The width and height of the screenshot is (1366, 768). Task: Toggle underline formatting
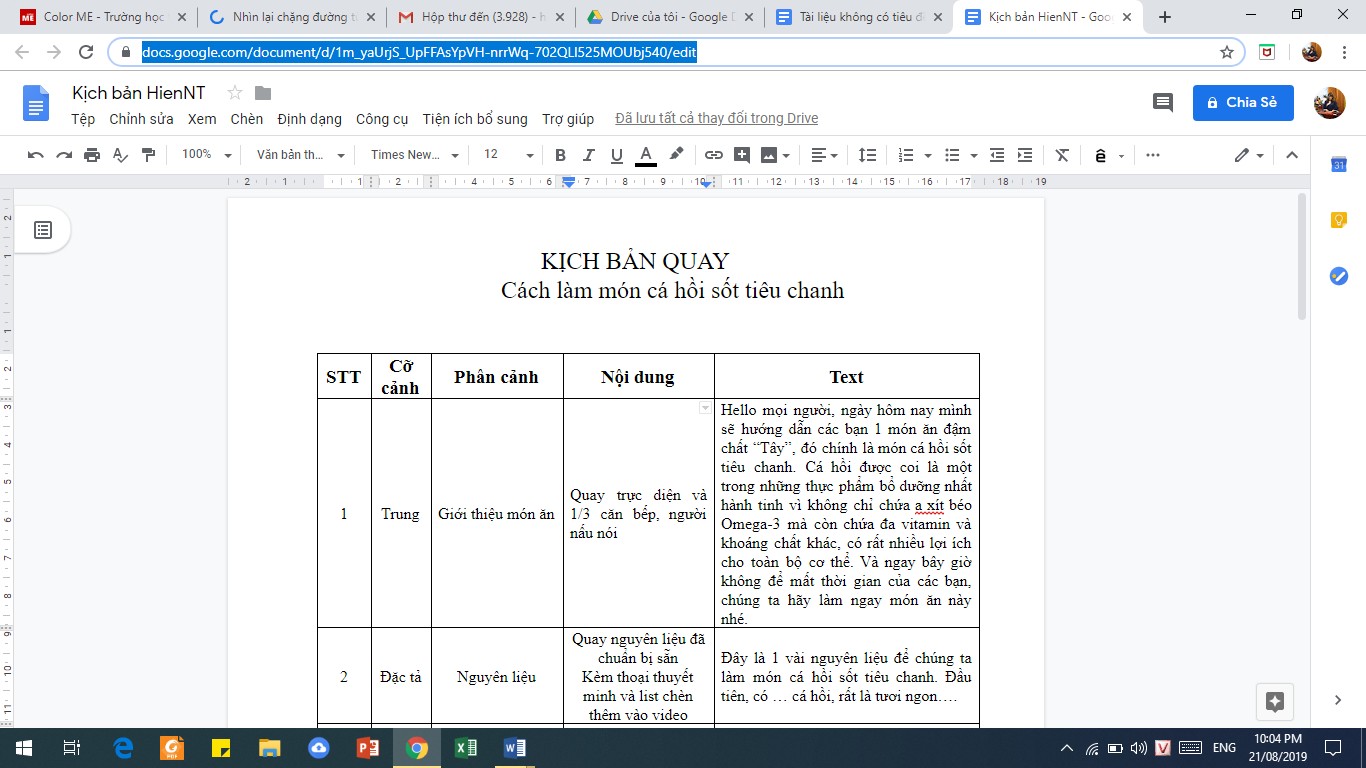[x=616, y=155]
